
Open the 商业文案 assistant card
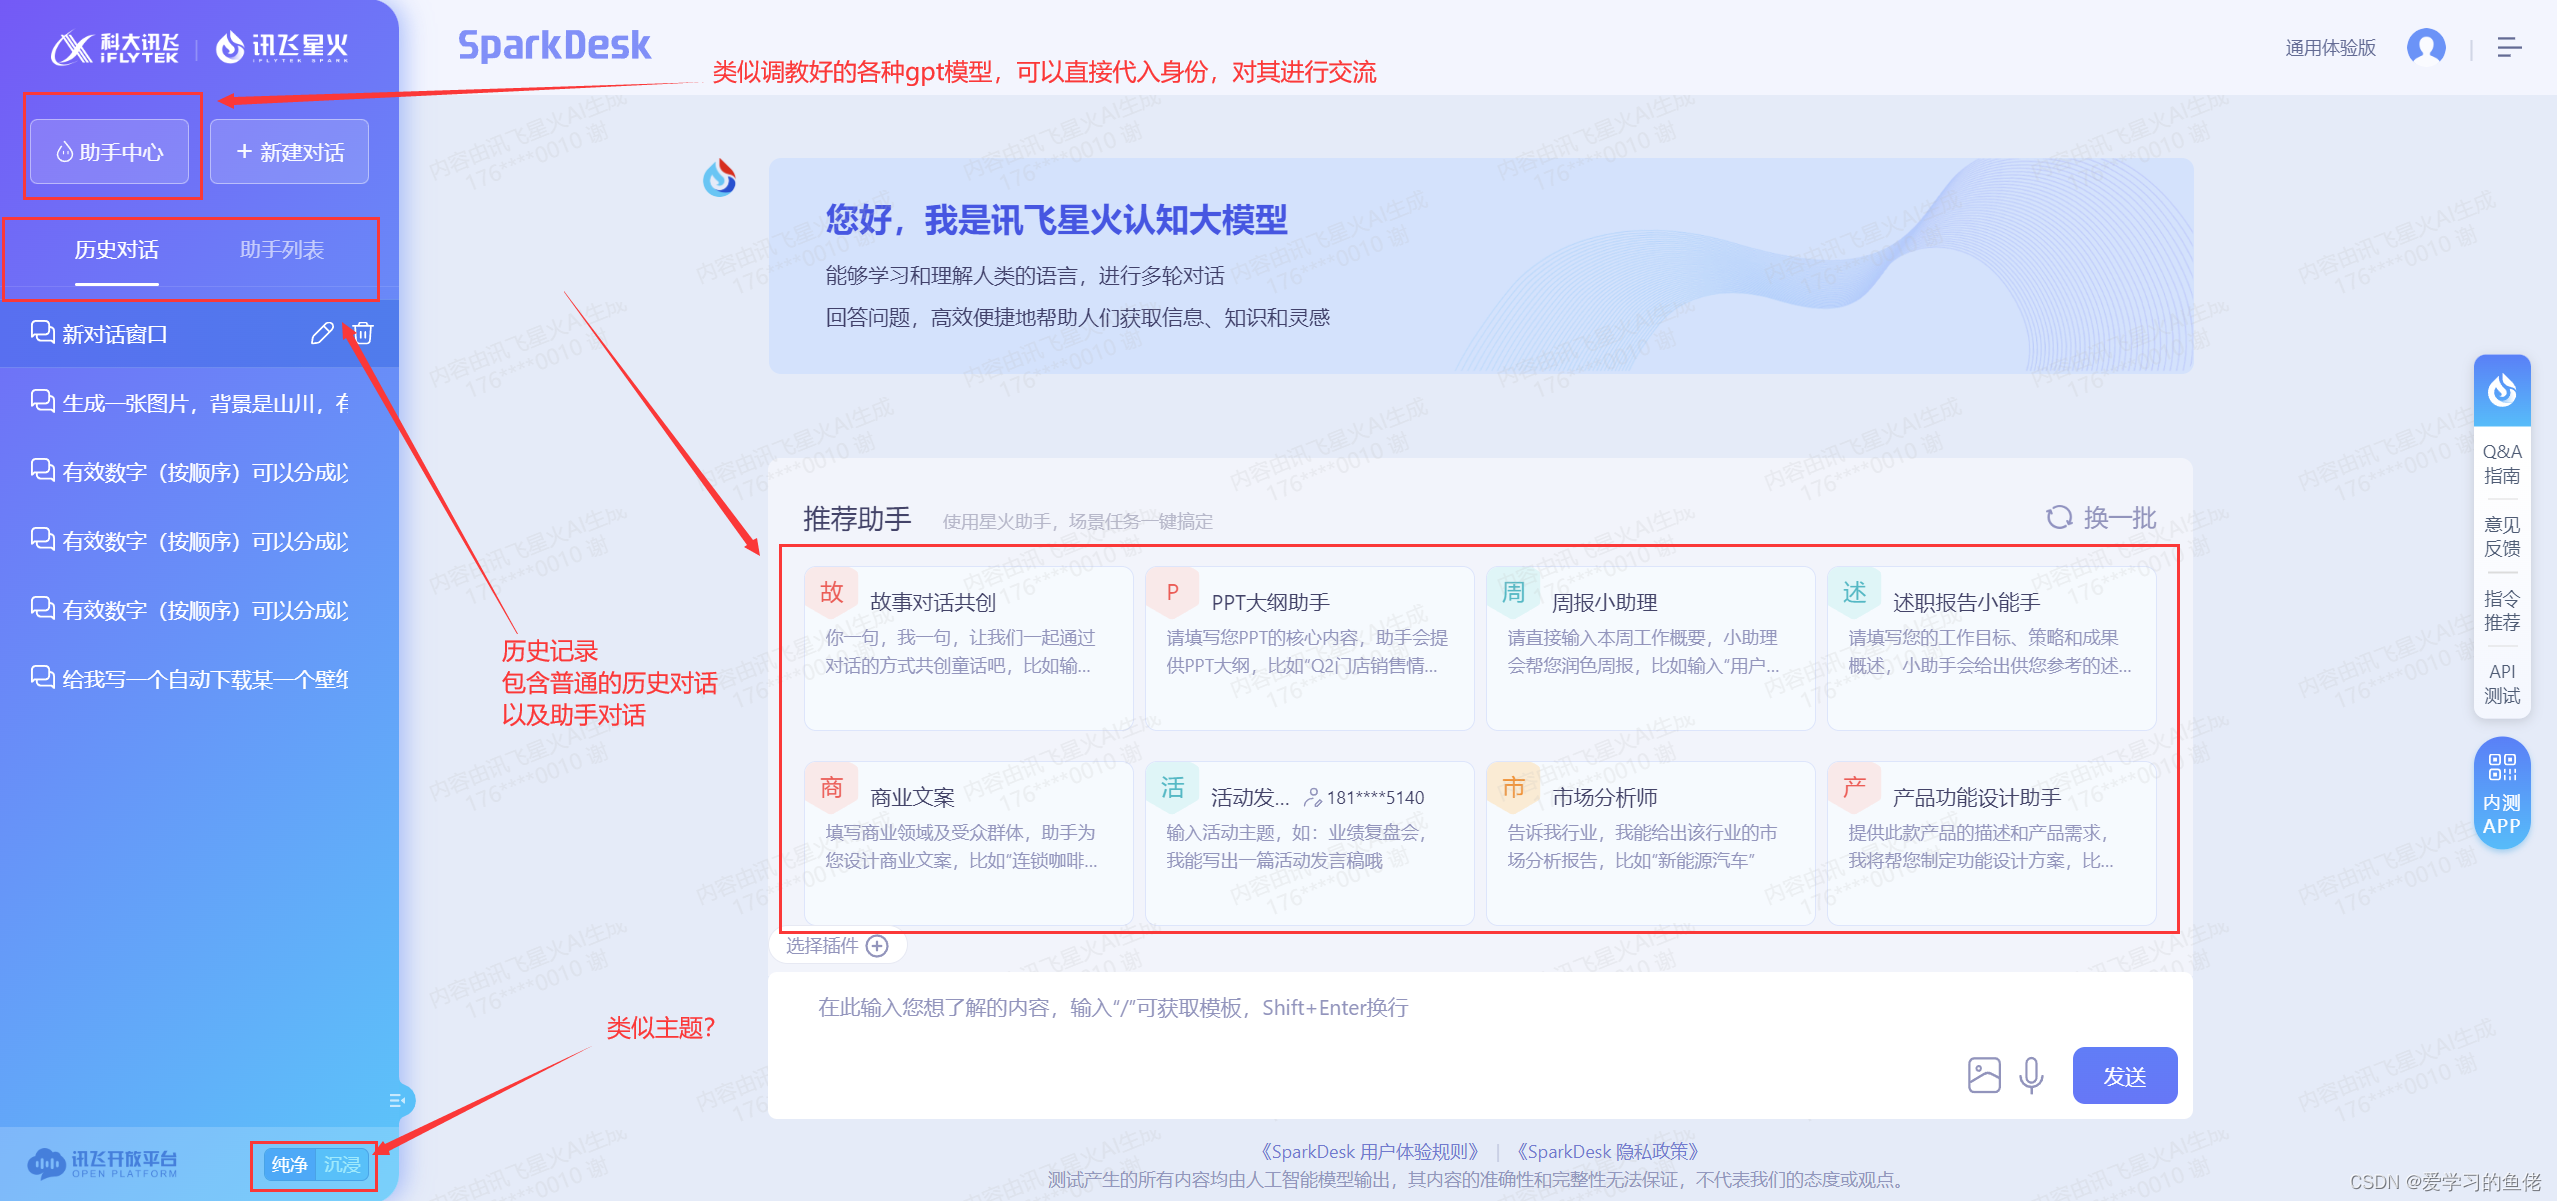[968, 843]
